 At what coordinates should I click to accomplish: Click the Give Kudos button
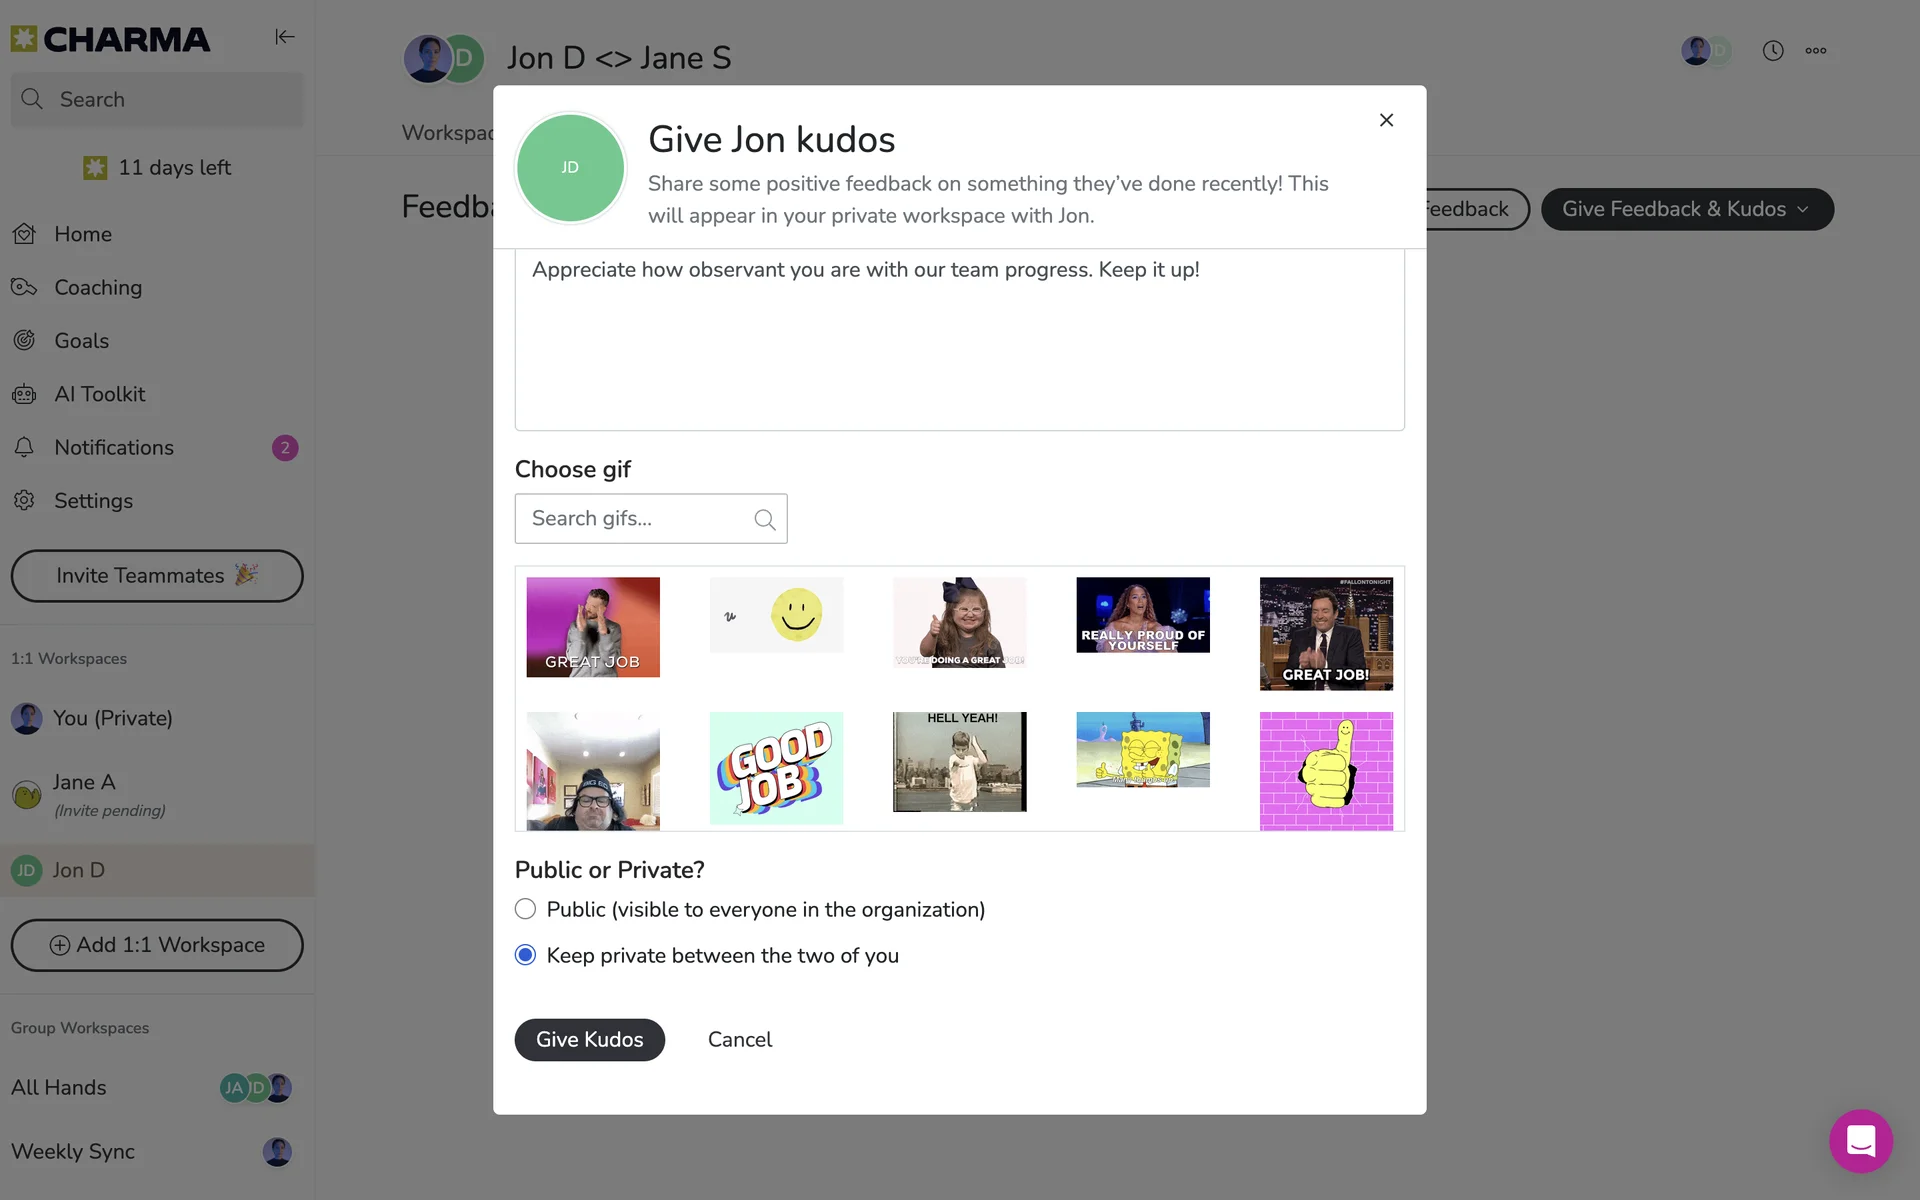pyautogui.click(x=589, y=1040)
